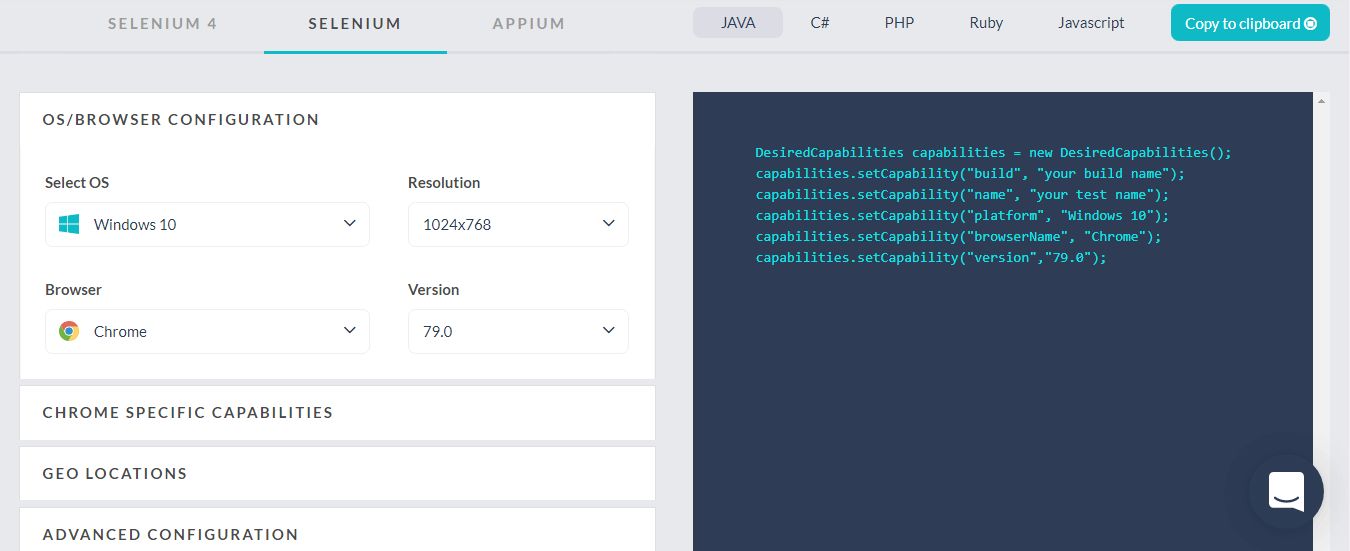Image resolution: width=1350 pixels, height=551 pixels.
Task: Select the Selenium tab
Action: pos(355,24)
